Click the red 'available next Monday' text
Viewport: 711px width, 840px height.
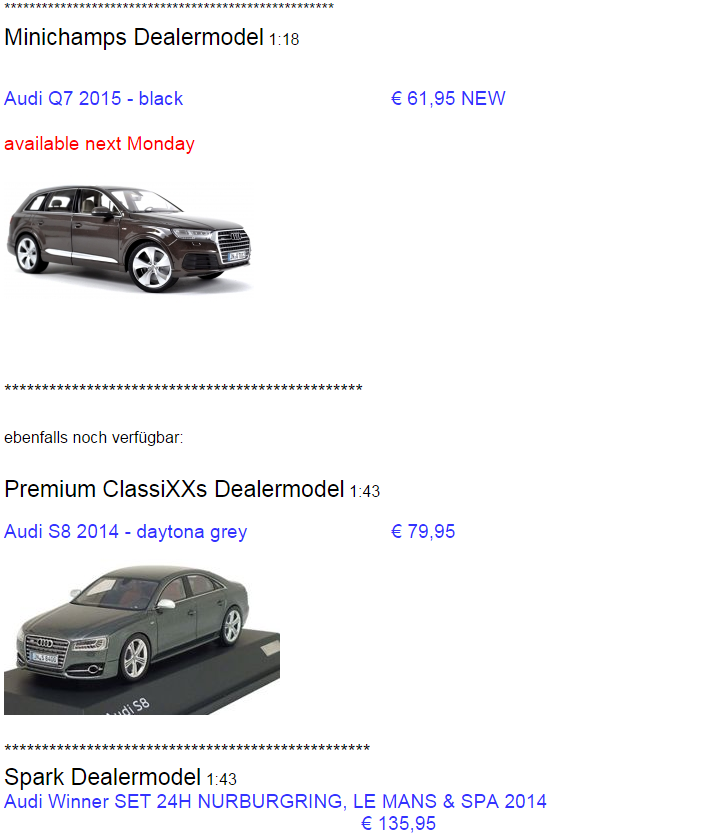point(99,144)
